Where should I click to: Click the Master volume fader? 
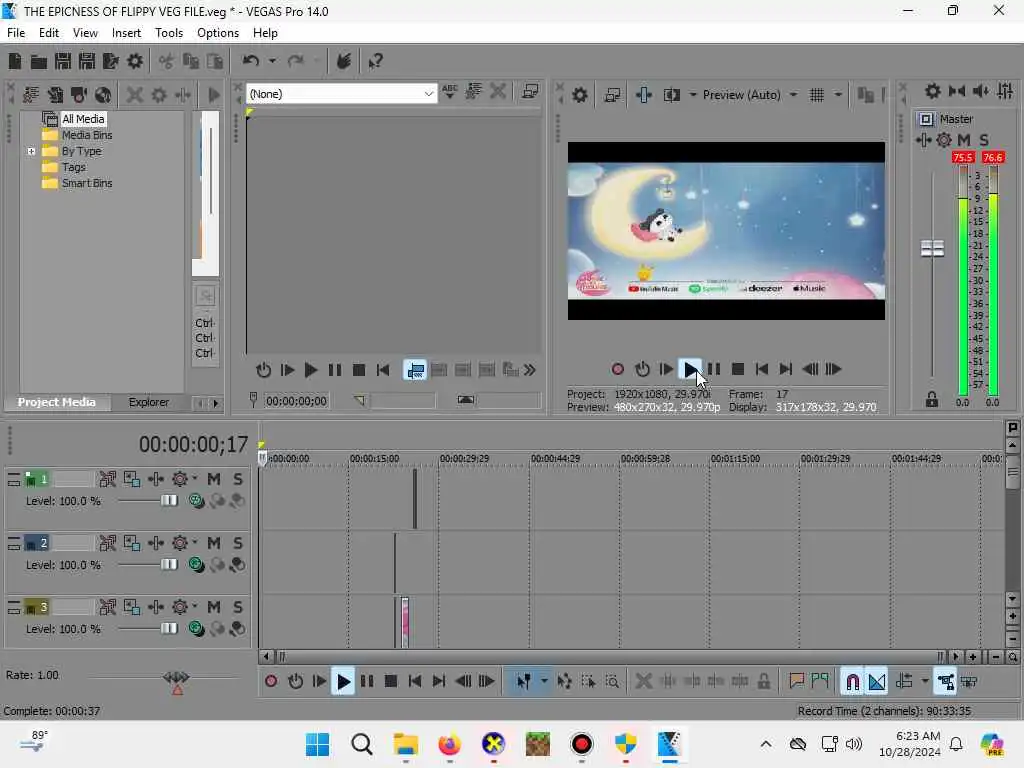coord(932,249)
